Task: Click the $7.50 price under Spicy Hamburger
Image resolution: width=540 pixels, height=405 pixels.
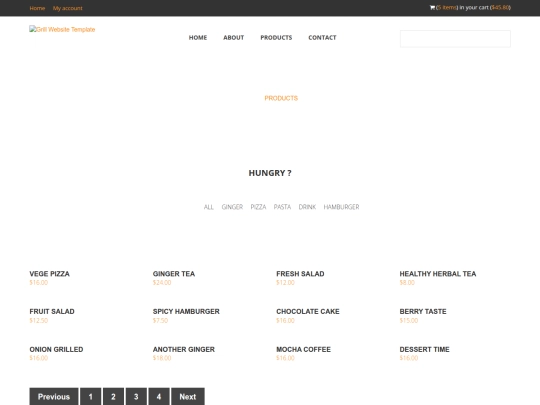Action: (160, 320)
